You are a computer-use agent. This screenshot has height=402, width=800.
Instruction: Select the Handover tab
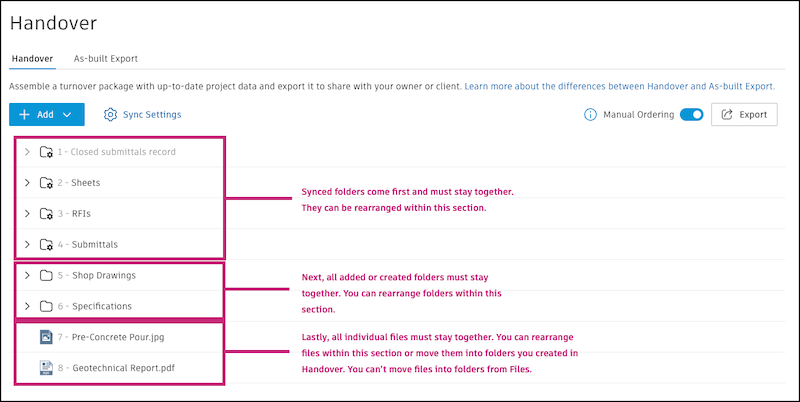coord(32,59)
